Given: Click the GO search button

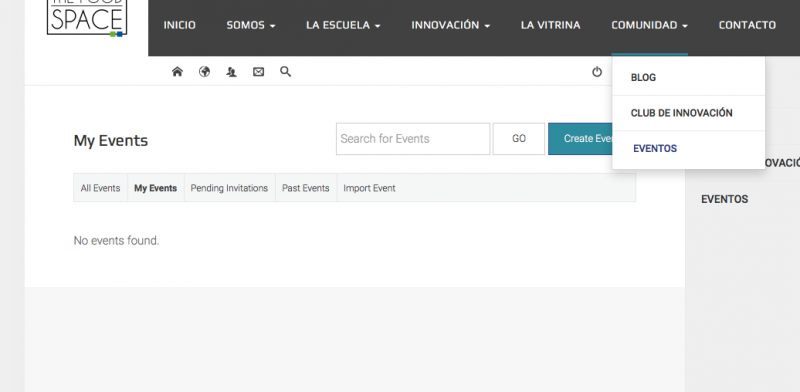Looking at the screenshot, I should tap(519, 139).
